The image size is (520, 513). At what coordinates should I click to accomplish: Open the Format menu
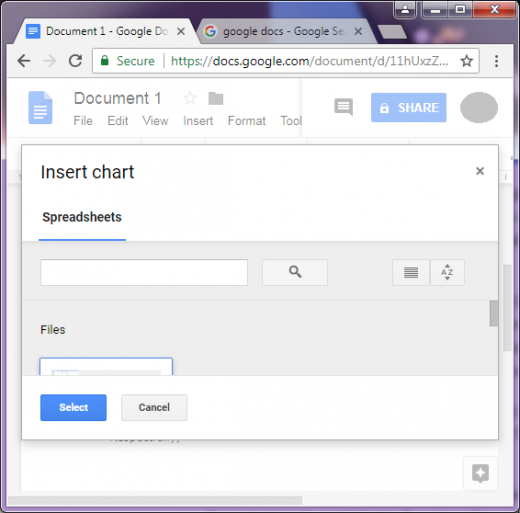(247, 121)
